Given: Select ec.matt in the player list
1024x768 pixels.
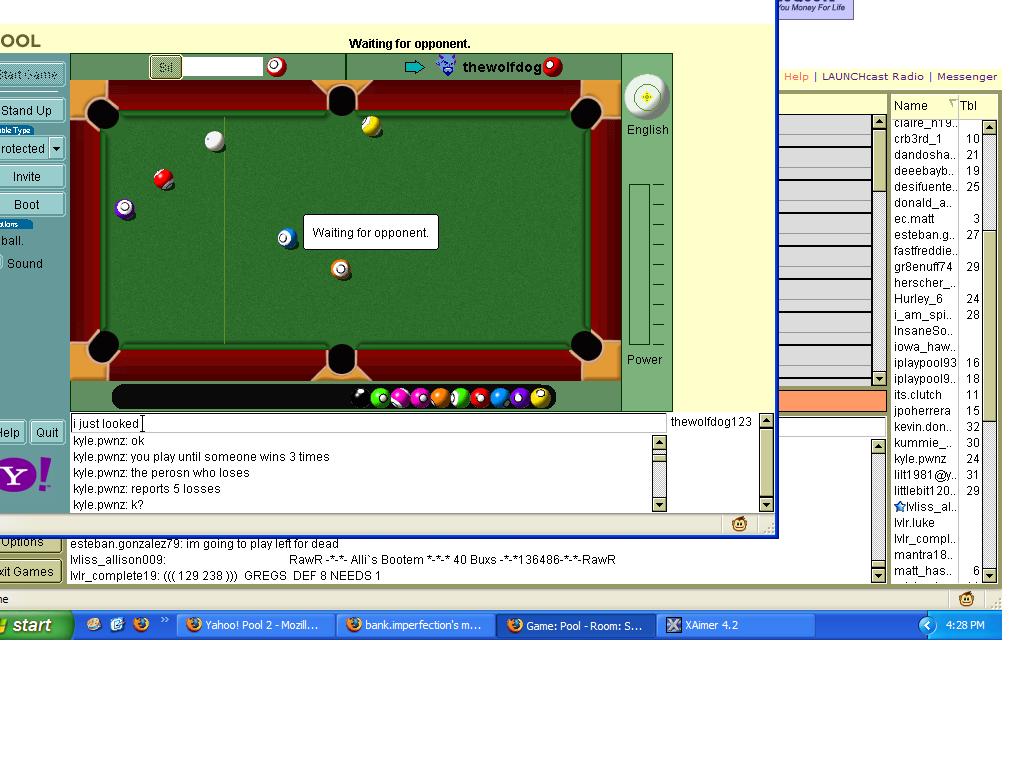Looking at the screenshot, I should (x=914, y=219).
